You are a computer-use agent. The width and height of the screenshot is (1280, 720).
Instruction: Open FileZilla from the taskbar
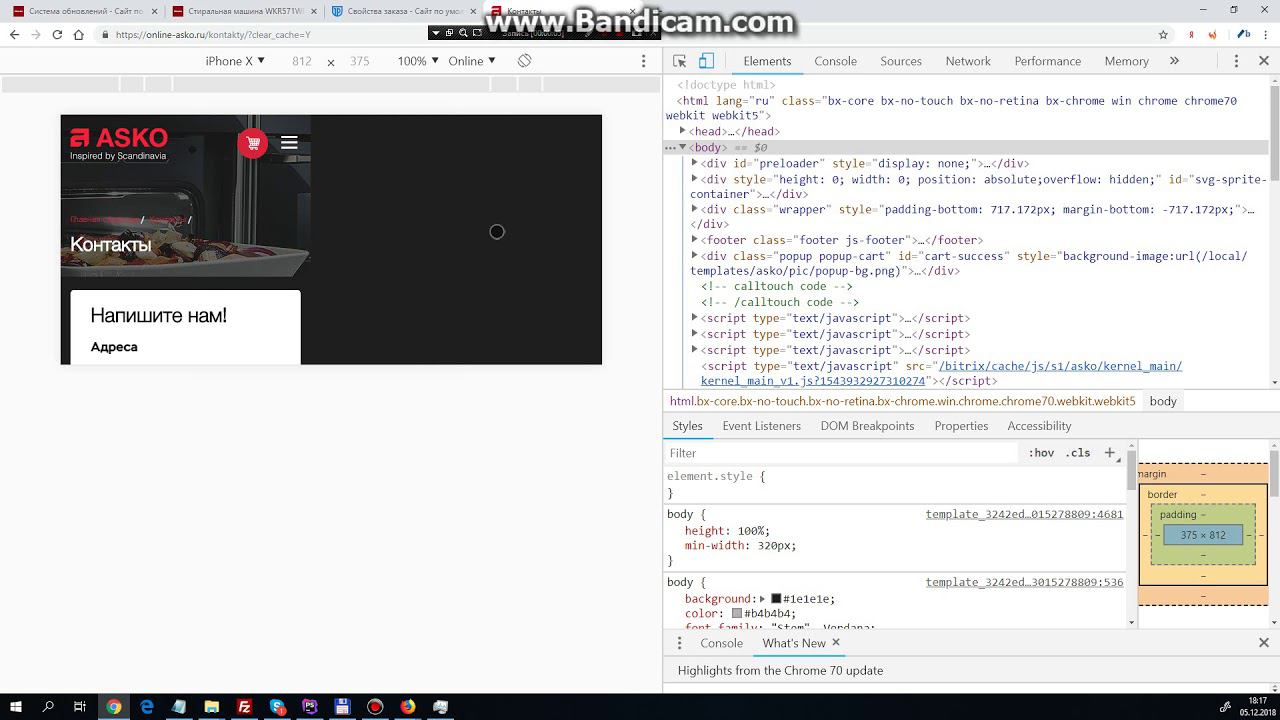click(x=245, y=706)
